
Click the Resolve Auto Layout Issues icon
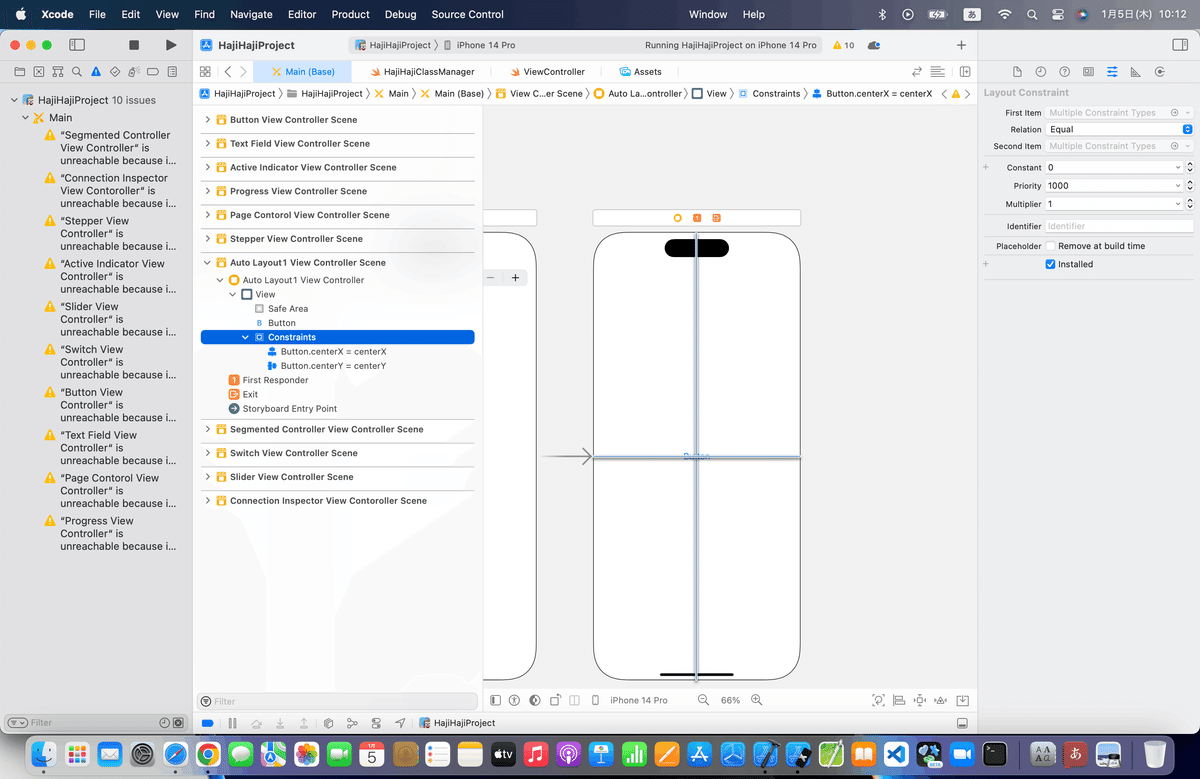(941, 700)
